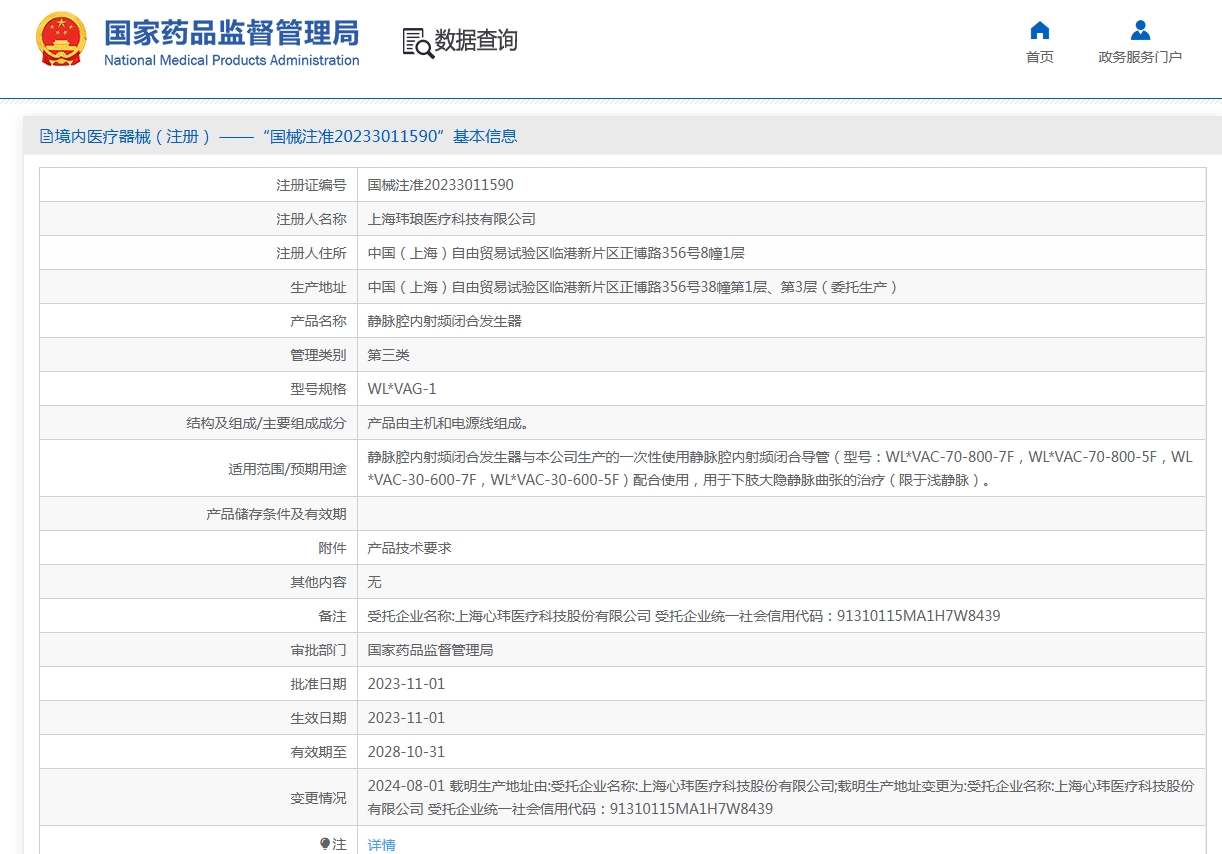Click the 结构及组成/主要组成成分 label

click(266, 423)
